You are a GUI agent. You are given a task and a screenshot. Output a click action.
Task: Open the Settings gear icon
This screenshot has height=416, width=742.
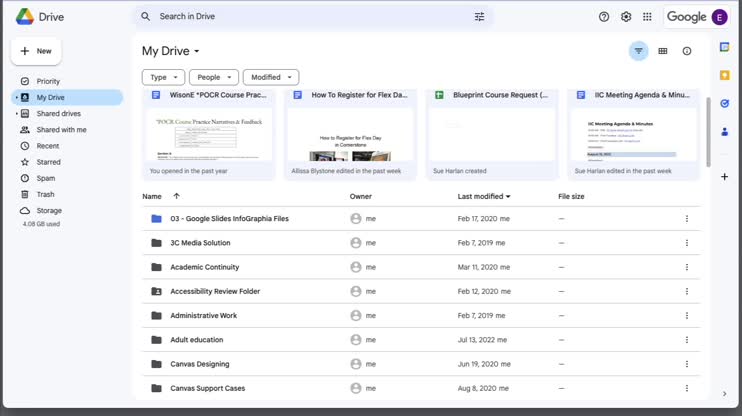pos(626,17)
